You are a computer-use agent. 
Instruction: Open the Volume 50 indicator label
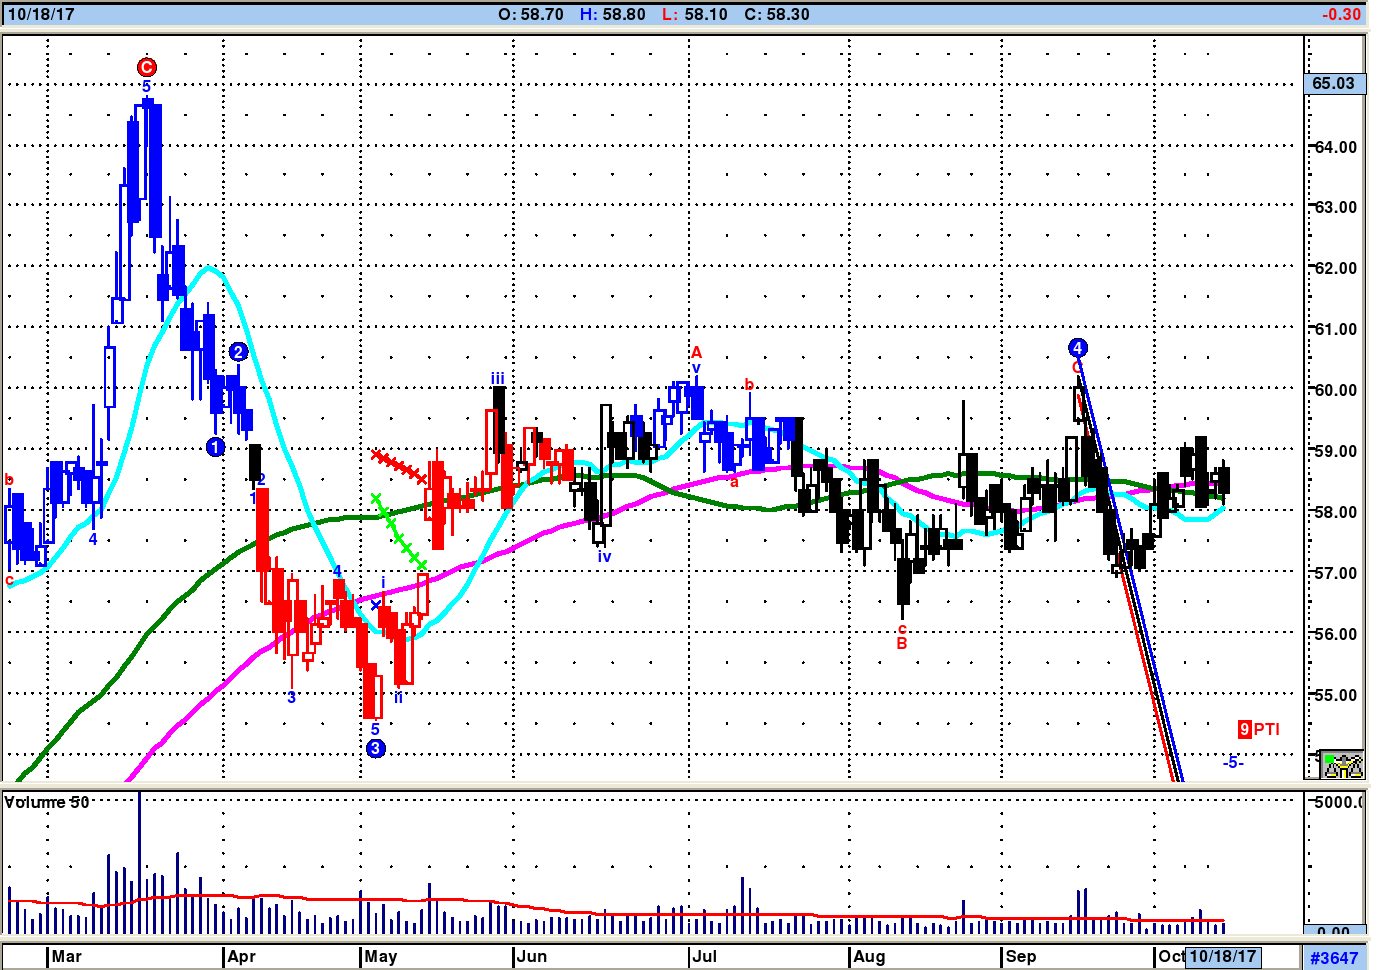47,802
